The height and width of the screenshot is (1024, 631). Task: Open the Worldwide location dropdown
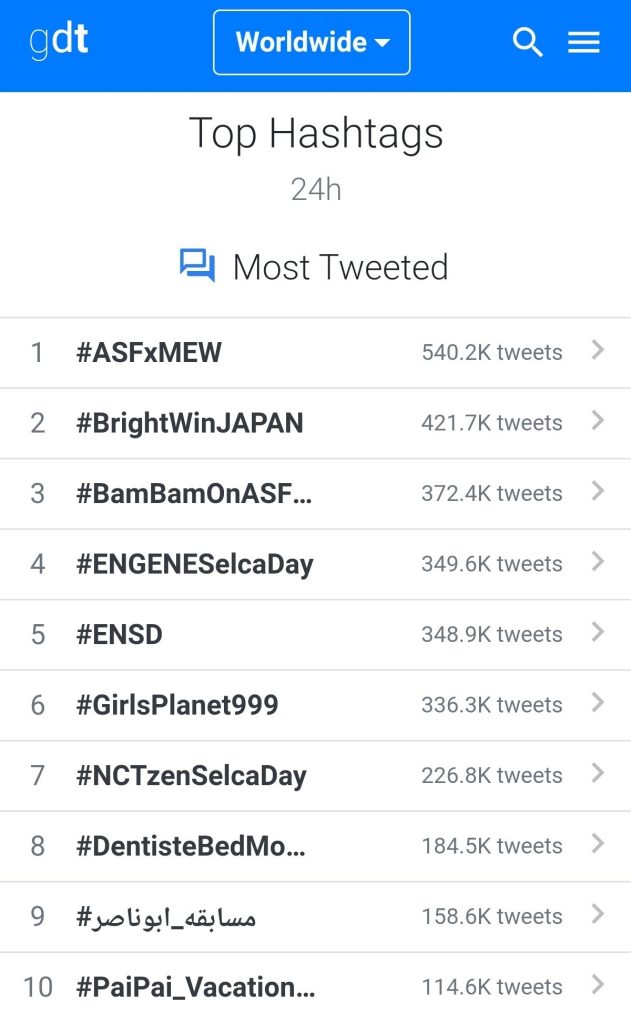[312, 42]
